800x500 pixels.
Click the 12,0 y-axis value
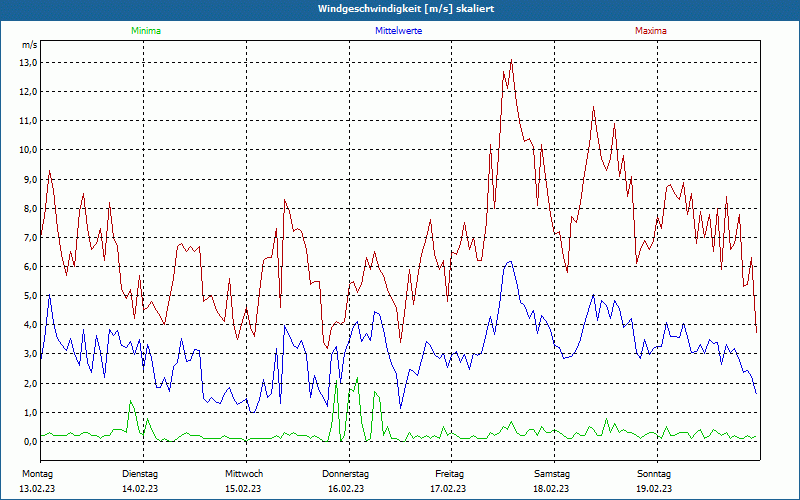[29, 92]
